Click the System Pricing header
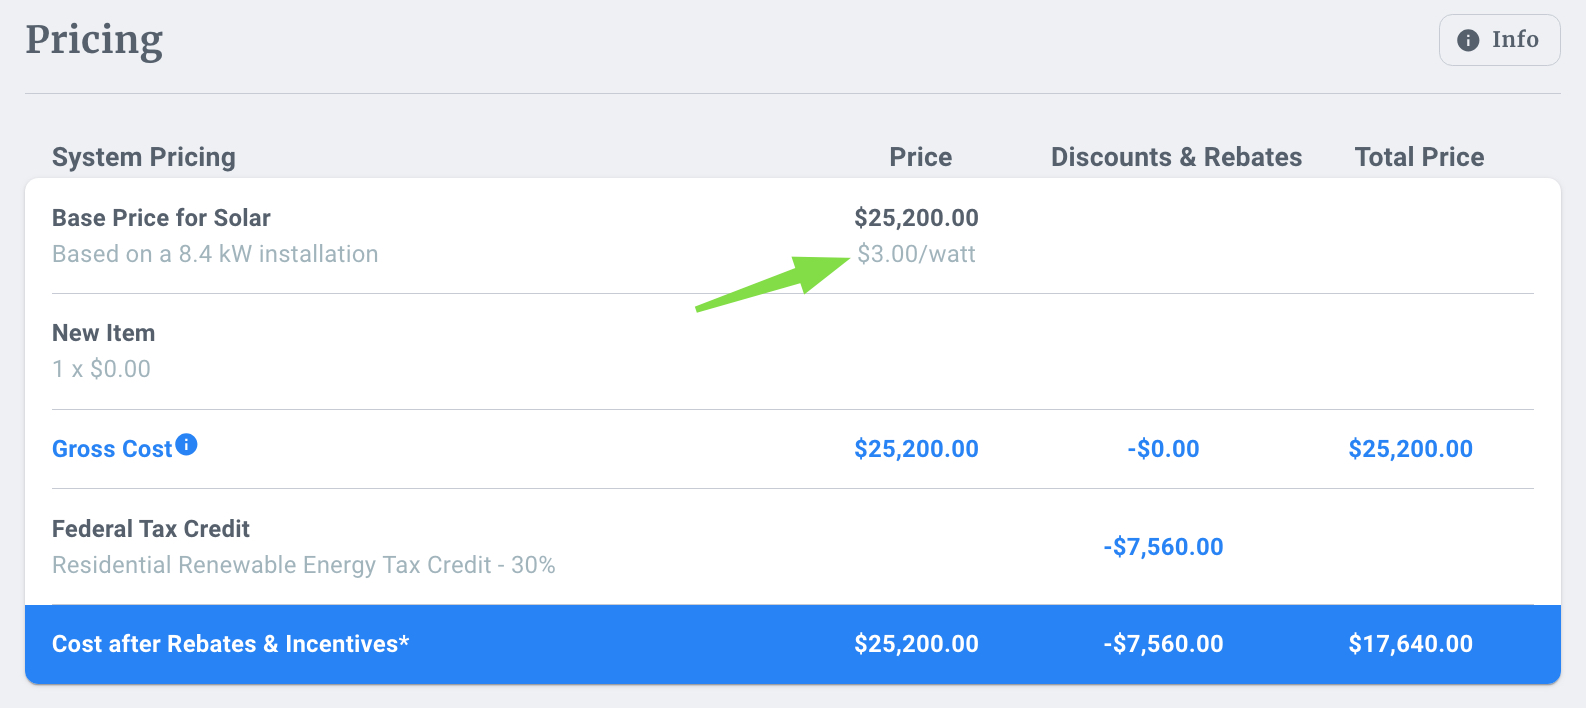Screen dimensions: 1586x708 pos(144,157)
